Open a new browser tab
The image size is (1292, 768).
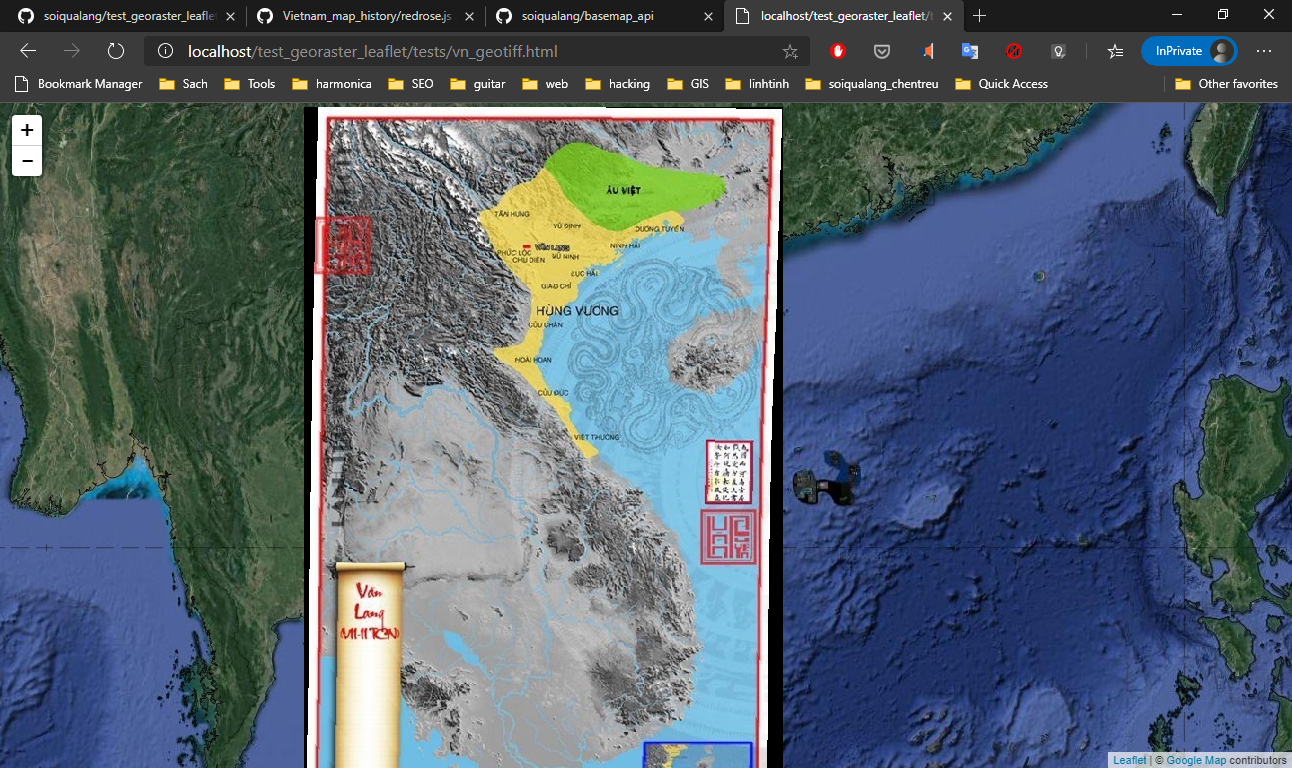[x=980, y=16]
